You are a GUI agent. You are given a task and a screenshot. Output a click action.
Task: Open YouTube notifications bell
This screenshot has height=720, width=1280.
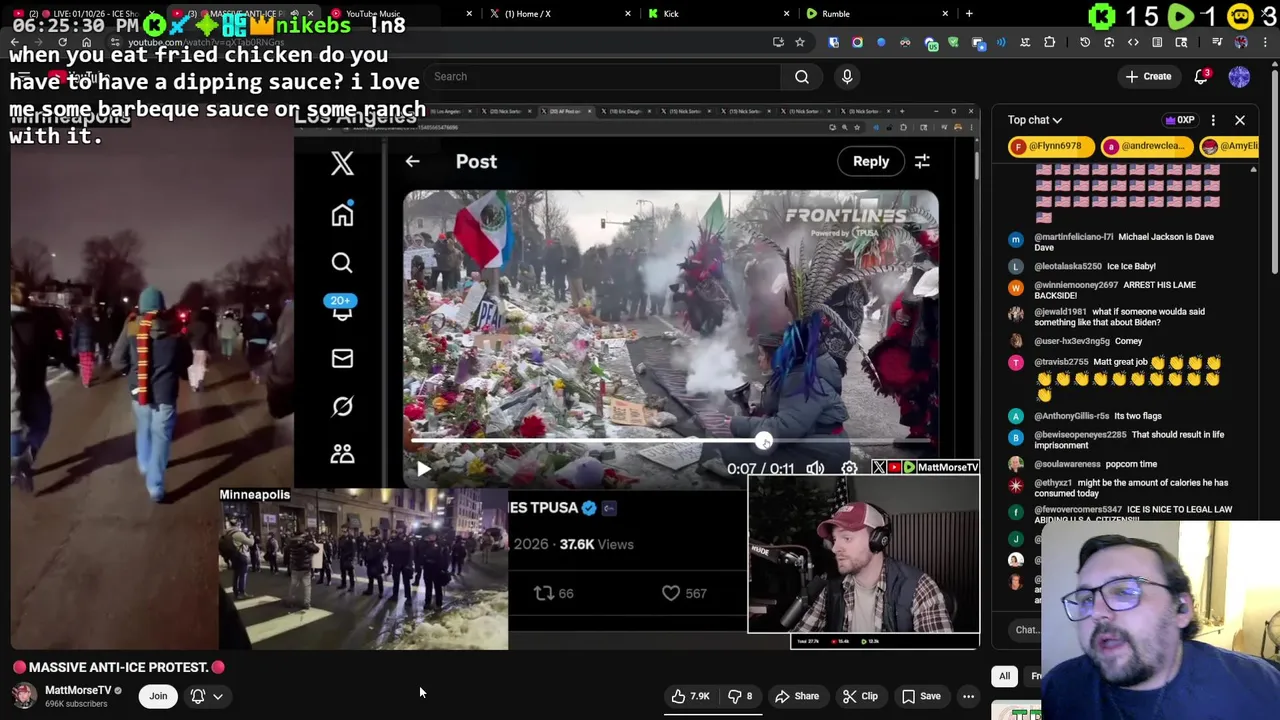click(x=1202, y=77)
